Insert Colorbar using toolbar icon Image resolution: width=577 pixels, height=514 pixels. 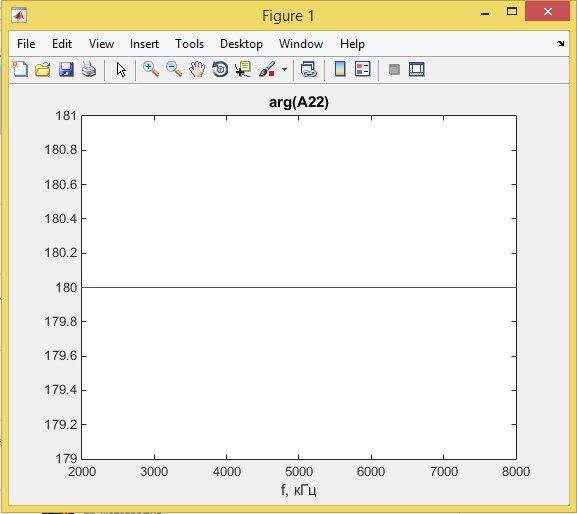[x=340, y=69]
